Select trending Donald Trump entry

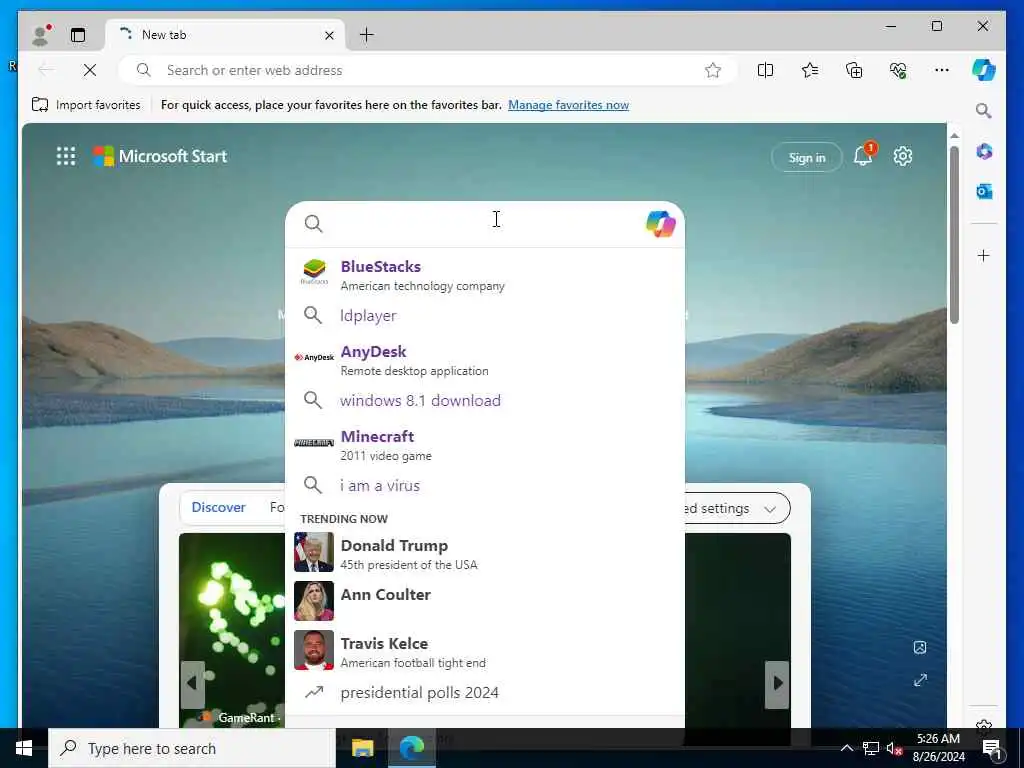click(485, 553)
